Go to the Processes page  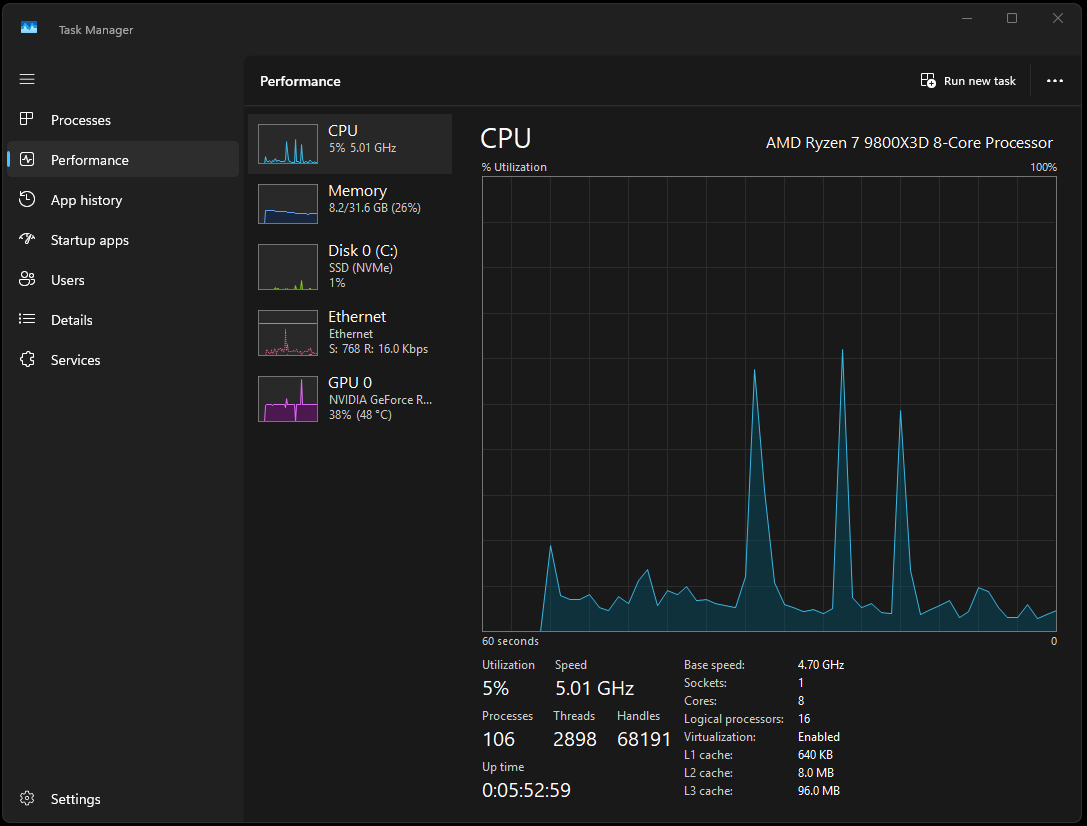pyautogui.click(x=123, y=120)
